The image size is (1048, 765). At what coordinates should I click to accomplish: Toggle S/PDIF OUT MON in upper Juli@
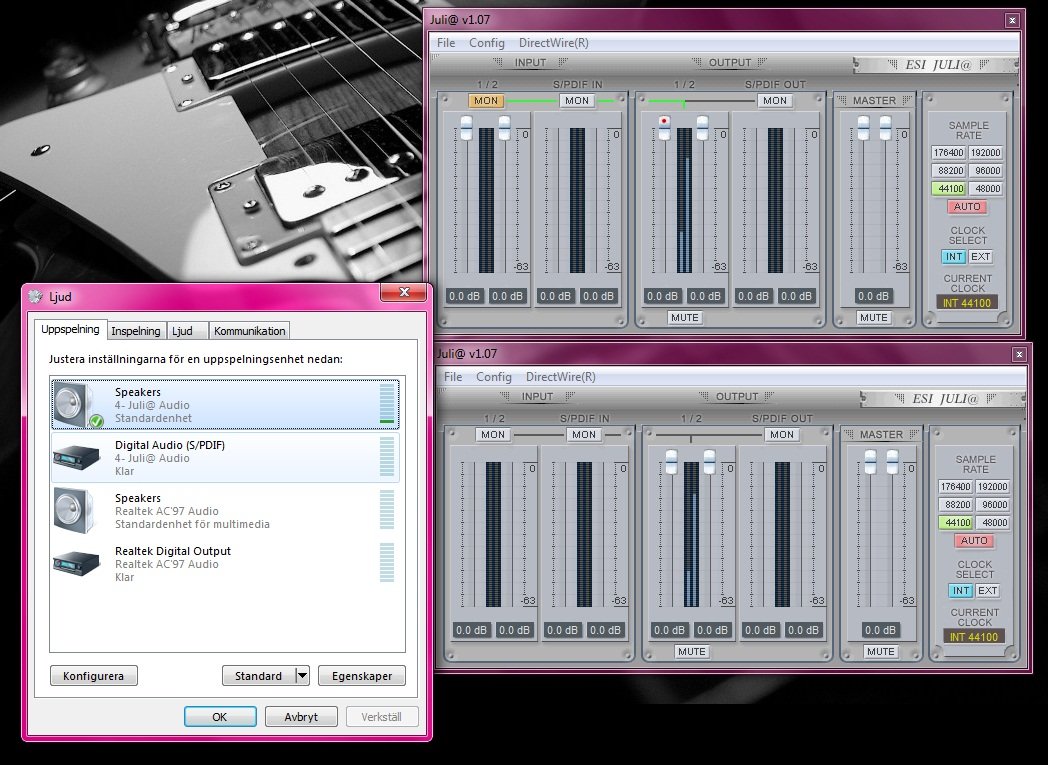click(x=775, y=101)
